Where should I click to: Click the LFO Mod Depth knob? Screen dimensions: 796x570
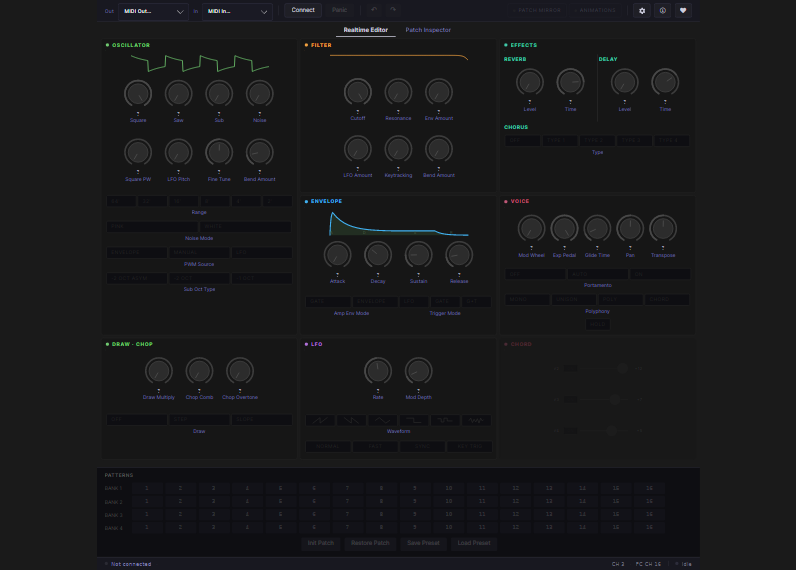418,372
